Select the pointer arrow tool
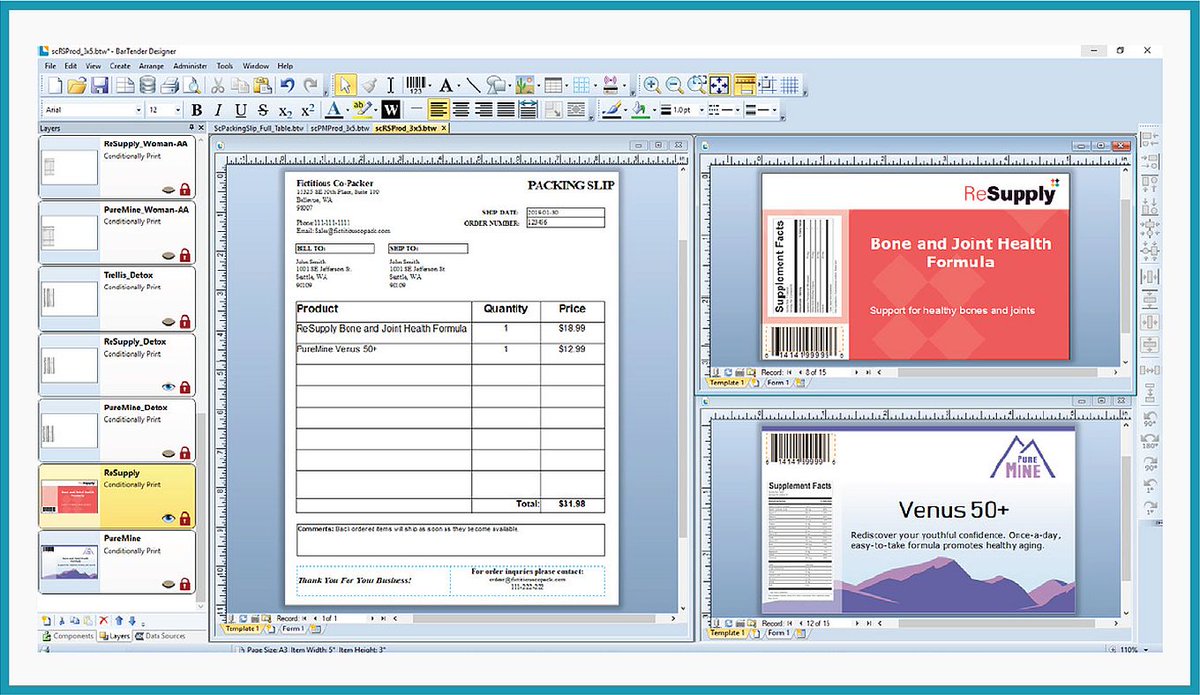Screen dimensions: 1200x695 pyautogui.click(x=346, y=86)
